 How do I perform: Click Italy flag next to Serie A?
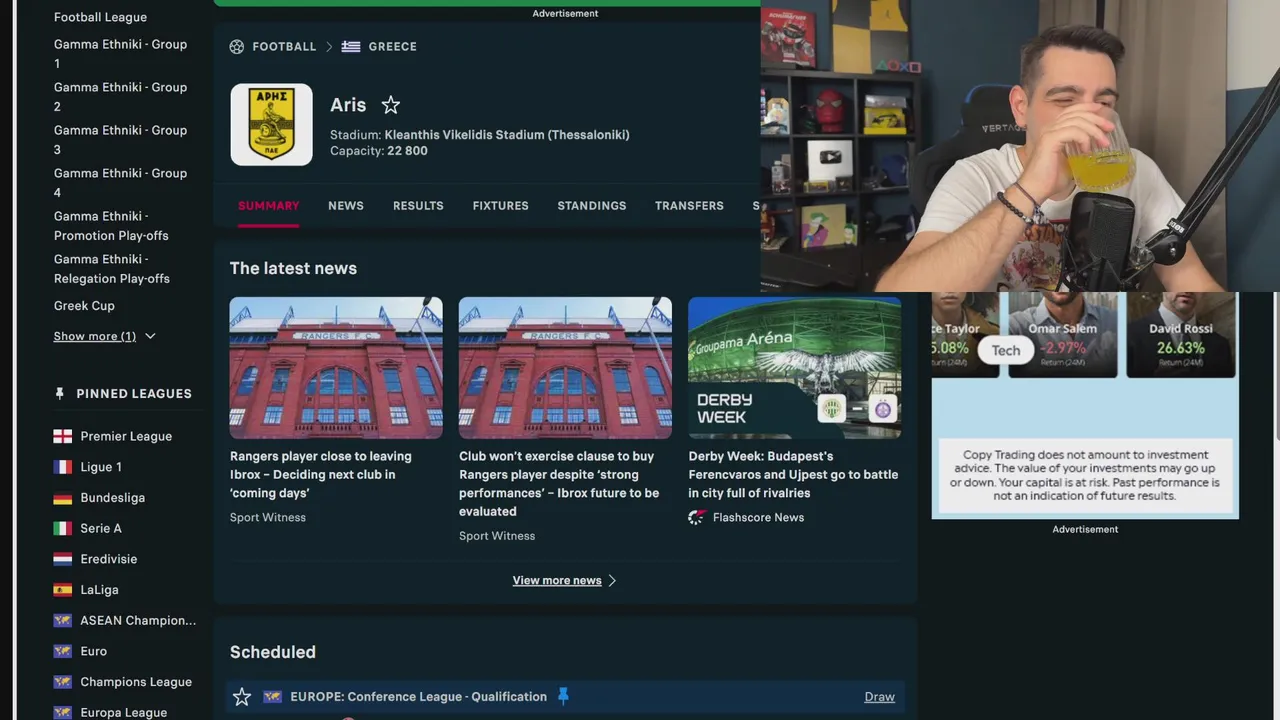coord(63,528)
